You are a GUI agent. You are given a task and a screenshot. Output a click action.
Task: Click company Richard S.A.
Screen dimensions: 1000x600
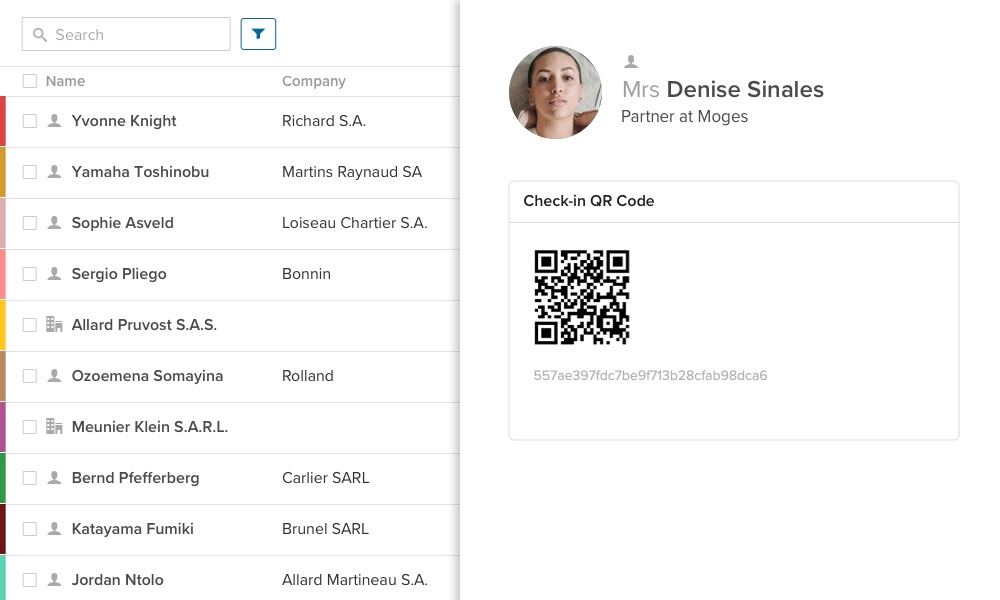click(324, 121)
